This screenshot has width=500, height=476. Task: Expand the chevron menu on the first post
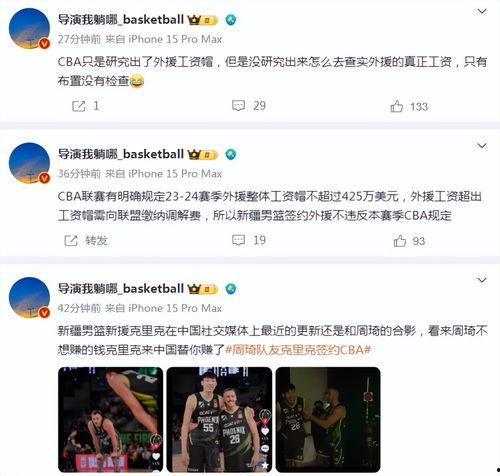pyautogui.click(x=482, y=11)
